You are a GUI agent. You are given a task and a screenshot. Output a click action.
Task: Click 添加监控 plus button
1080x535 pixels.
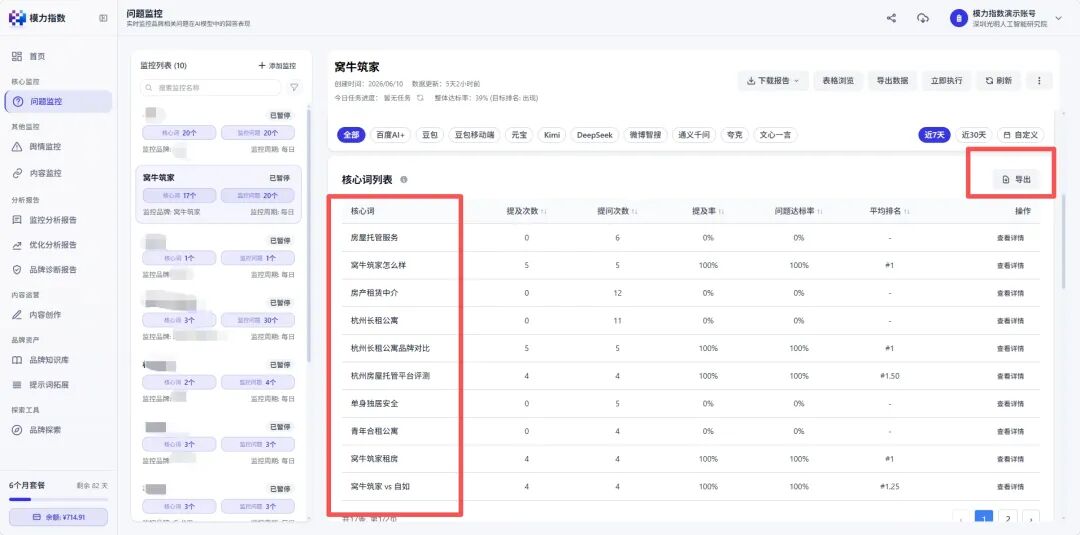click(277, 66)
